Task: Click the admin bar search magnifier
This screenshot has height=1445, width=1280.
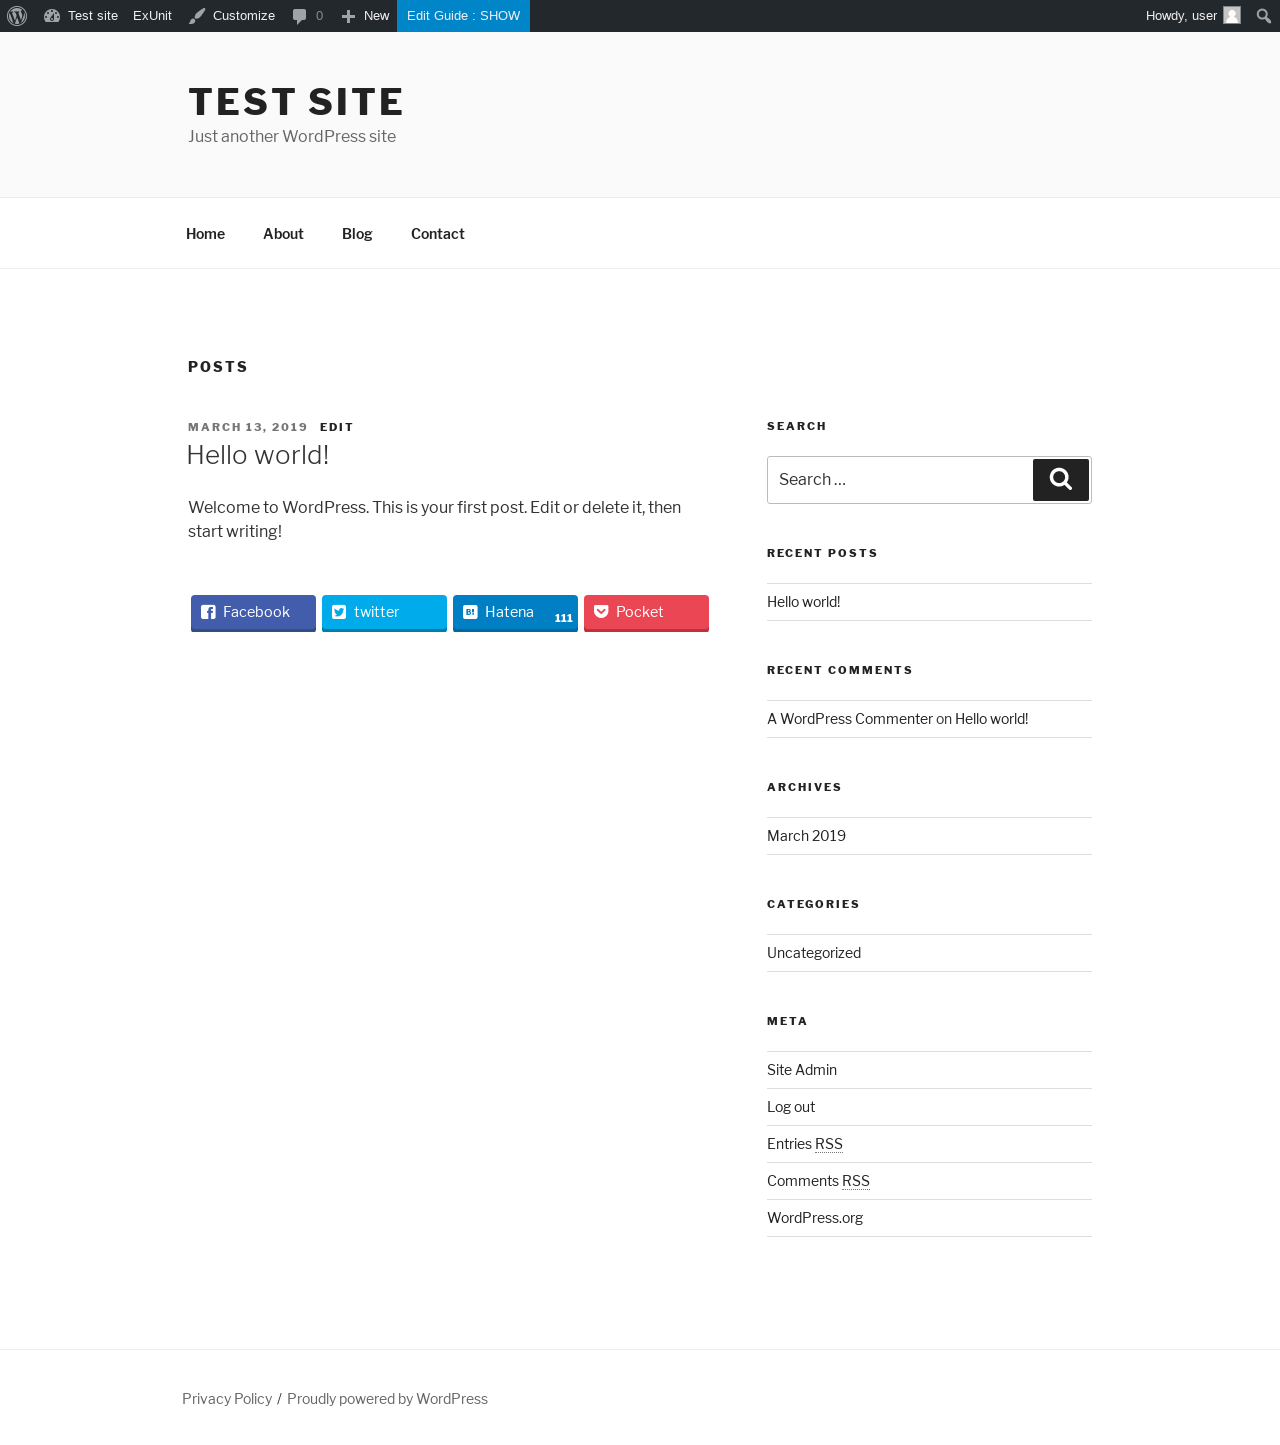Action: [1264, 16]
